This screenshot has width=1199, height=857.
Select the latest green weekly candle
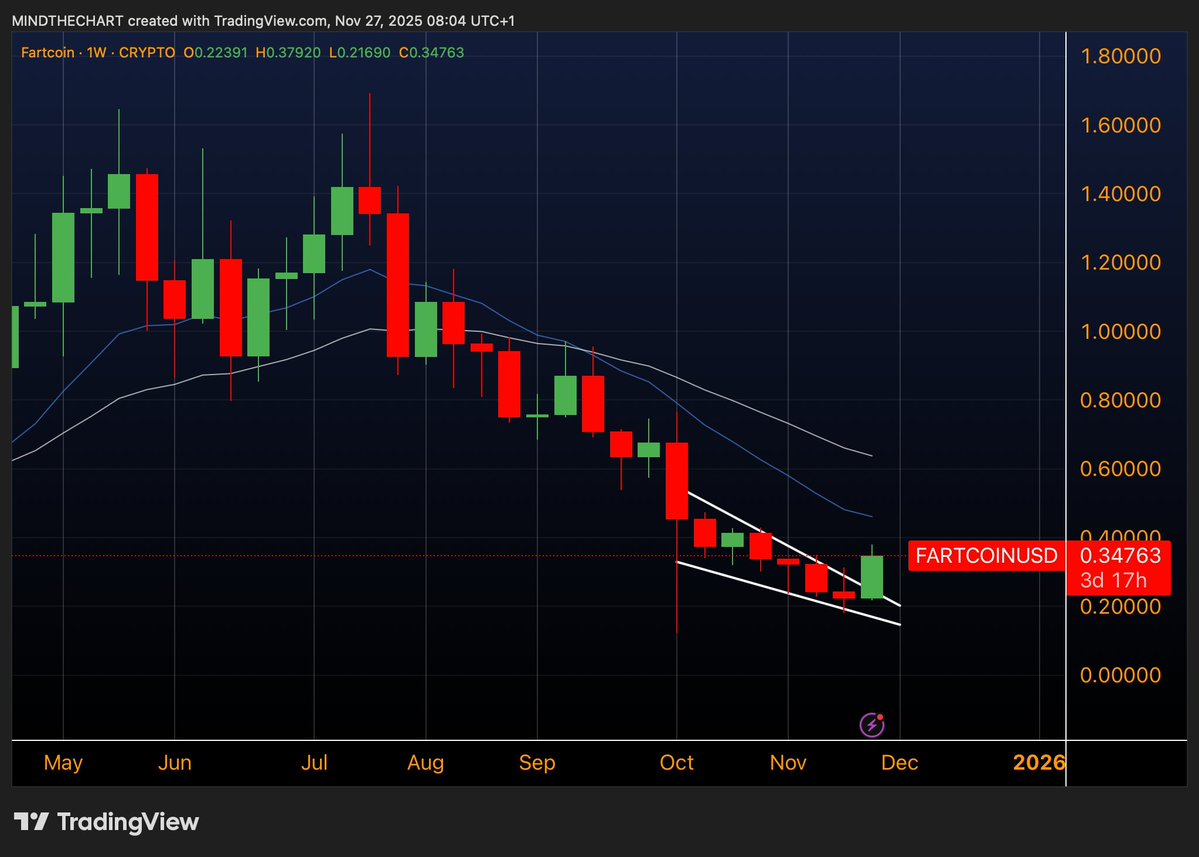[x=872, y=576]
